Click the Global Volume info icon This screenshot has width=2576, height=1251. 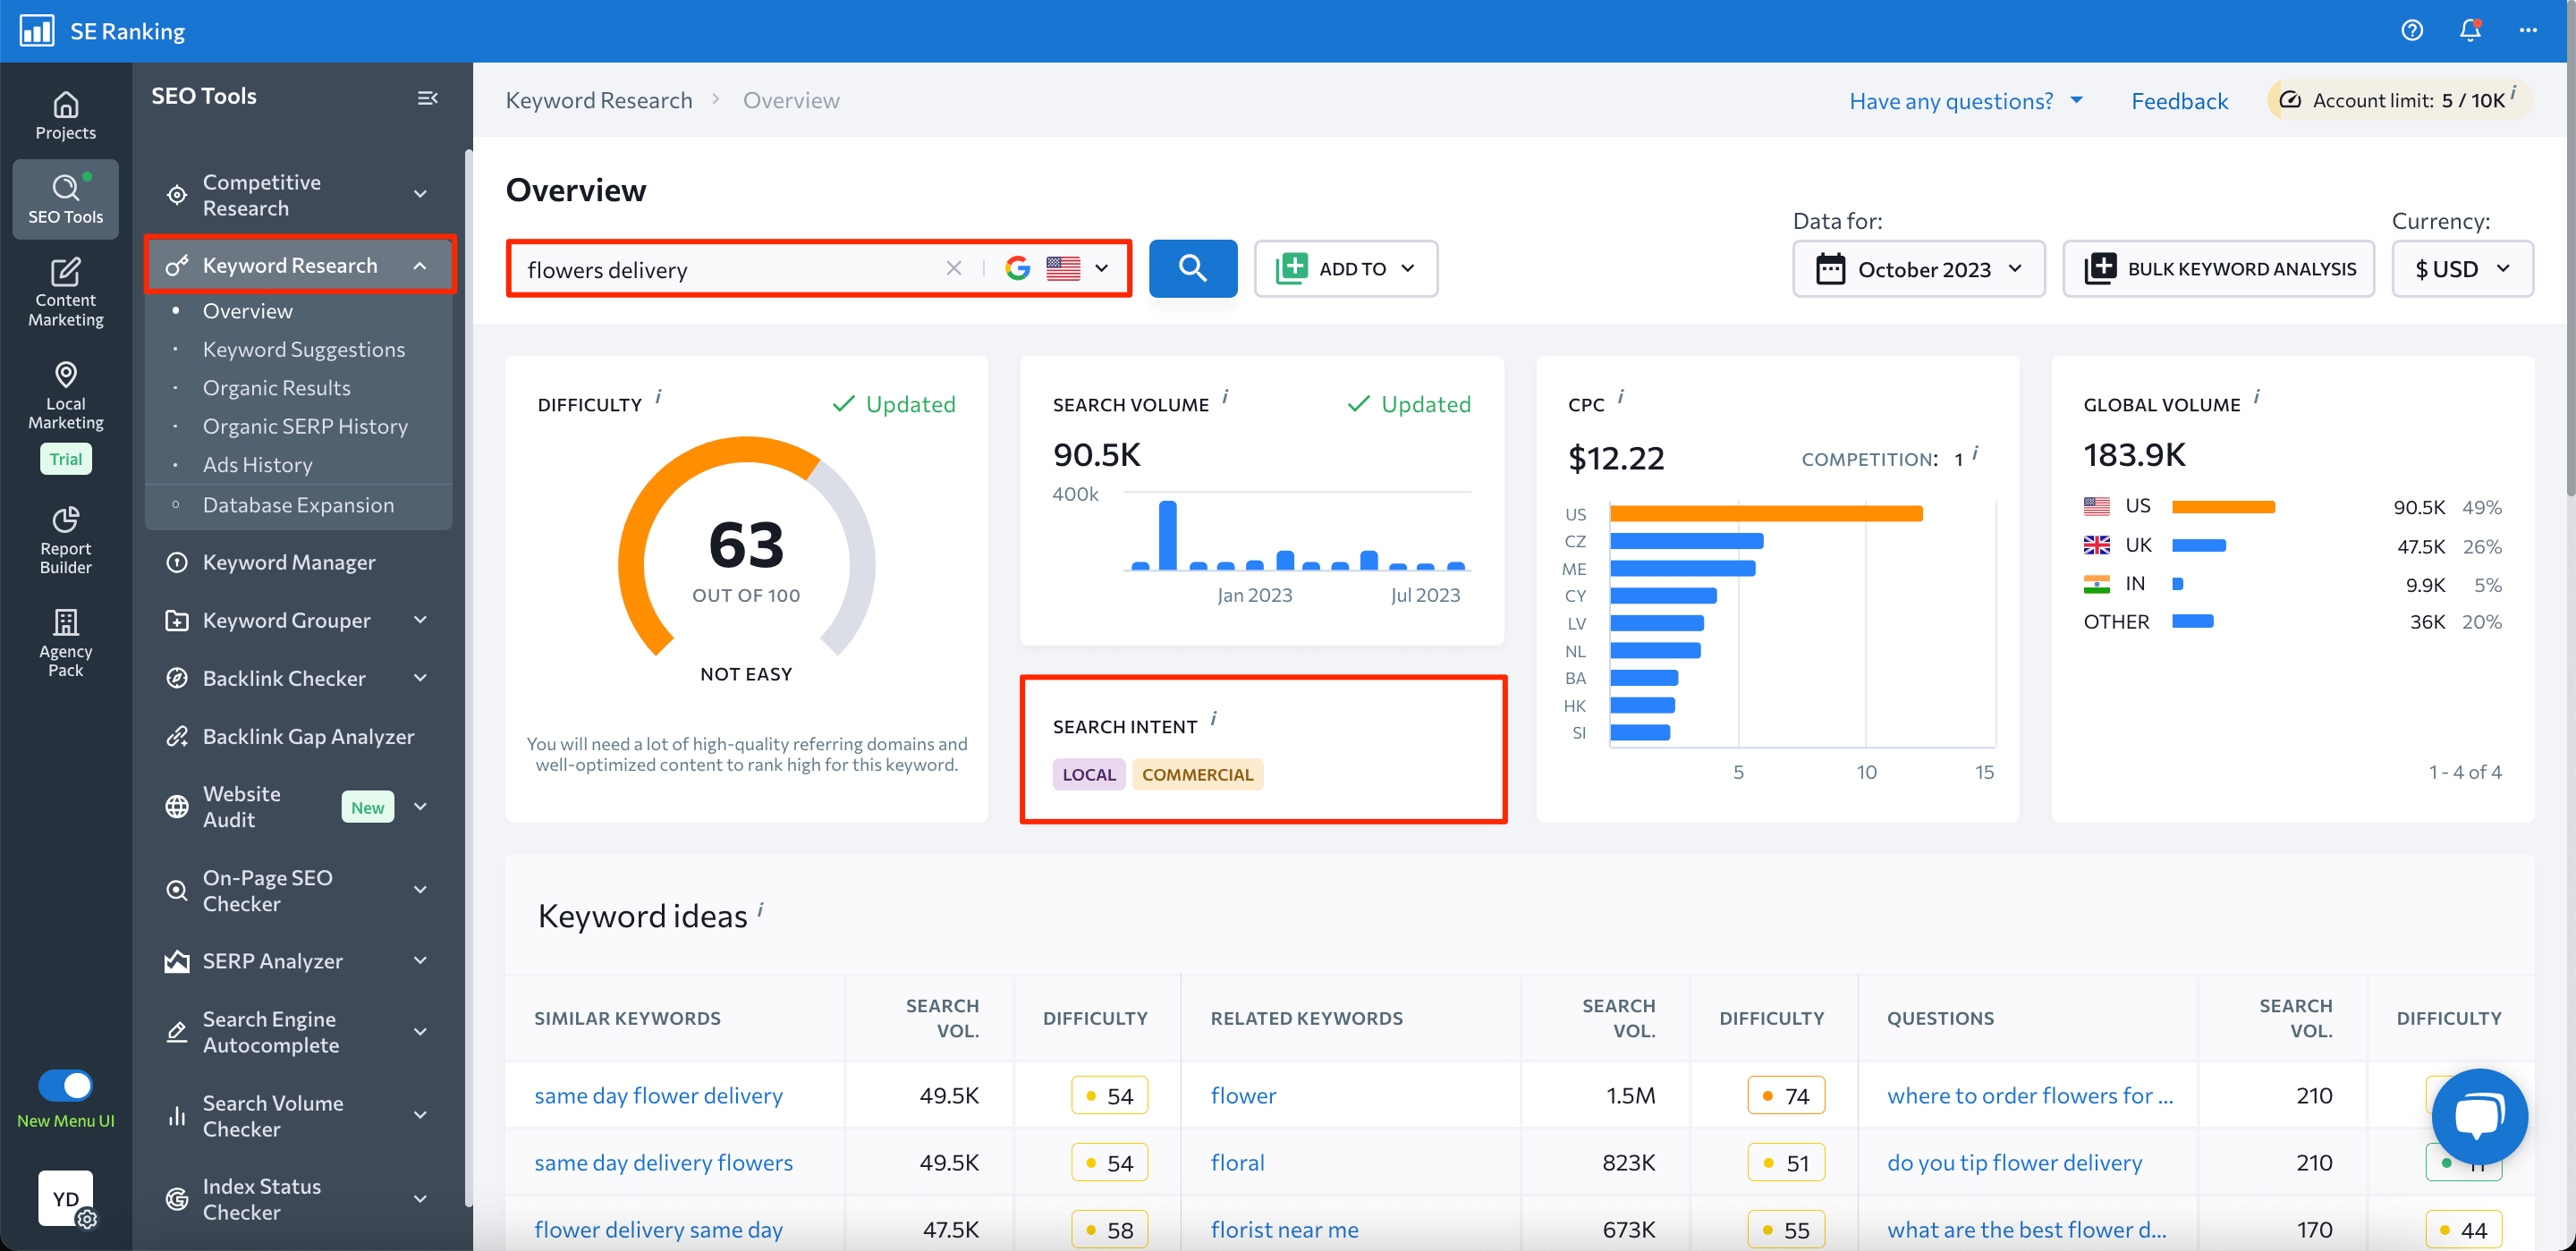click(x=2256, y=397)
